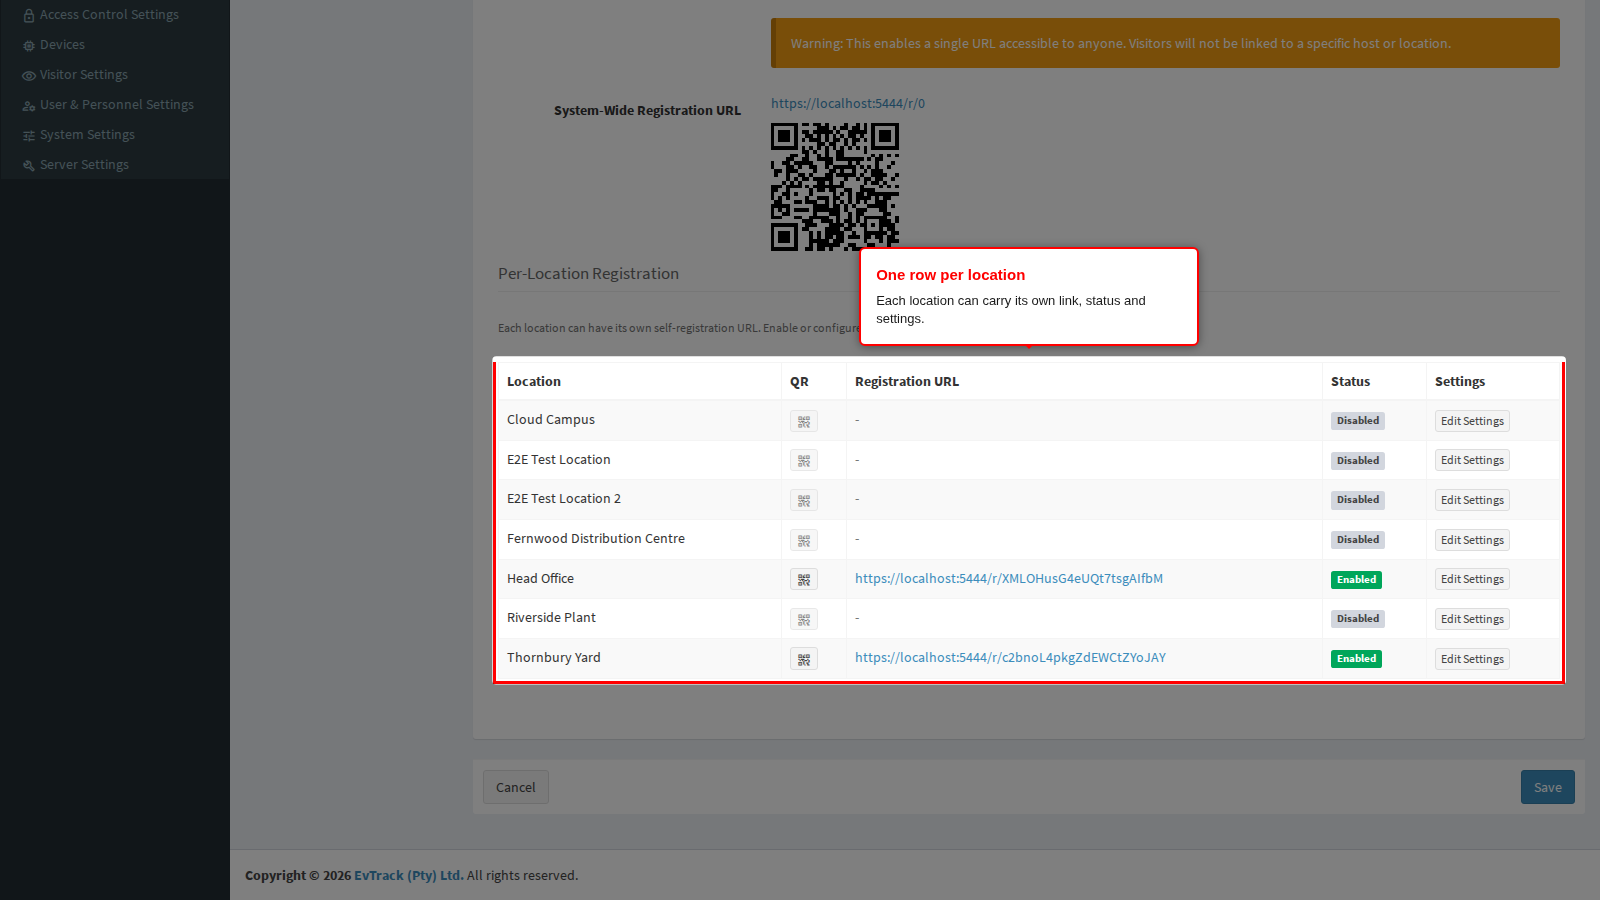Viewport: 1600px width, 900px height.
Task: Click Disabled badge for Riverside Plant
Action: pyautogui.click(x=1358, y=619)
